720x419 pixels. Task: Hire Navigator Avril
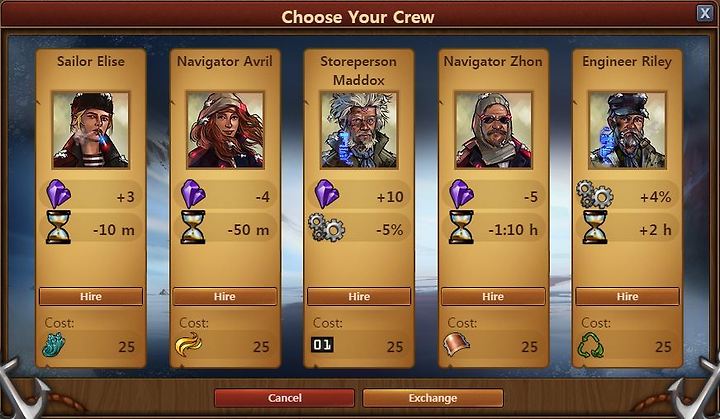coord(225,296)
